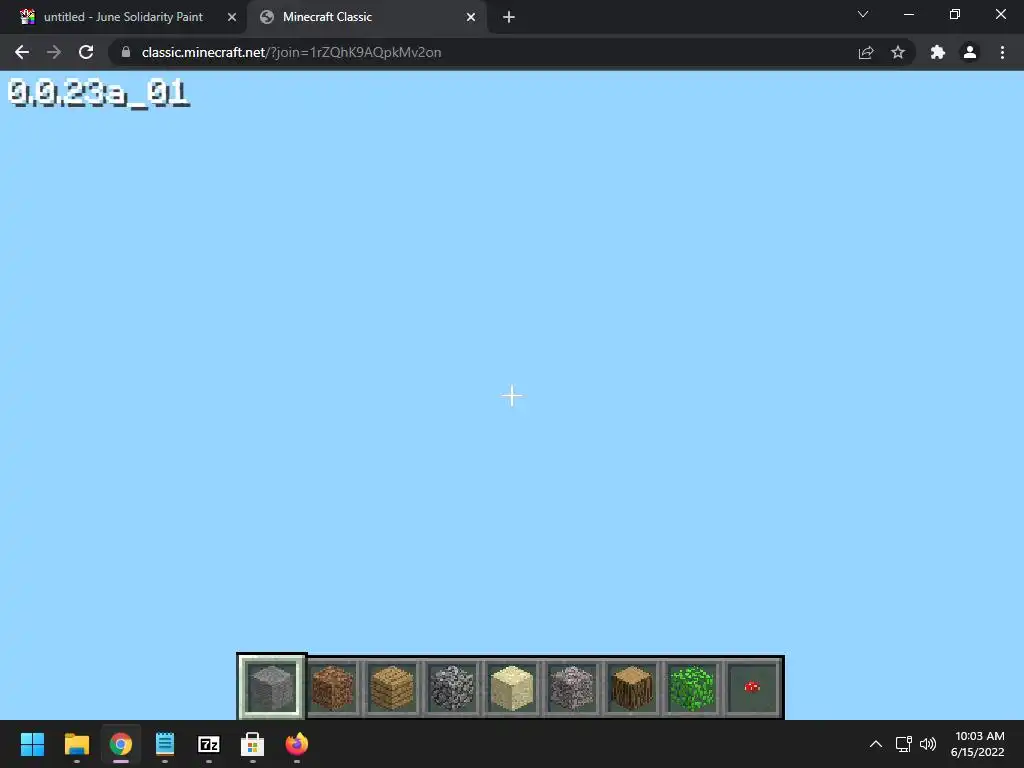Close the June Solidarity Paint tab

click(232, 17)
